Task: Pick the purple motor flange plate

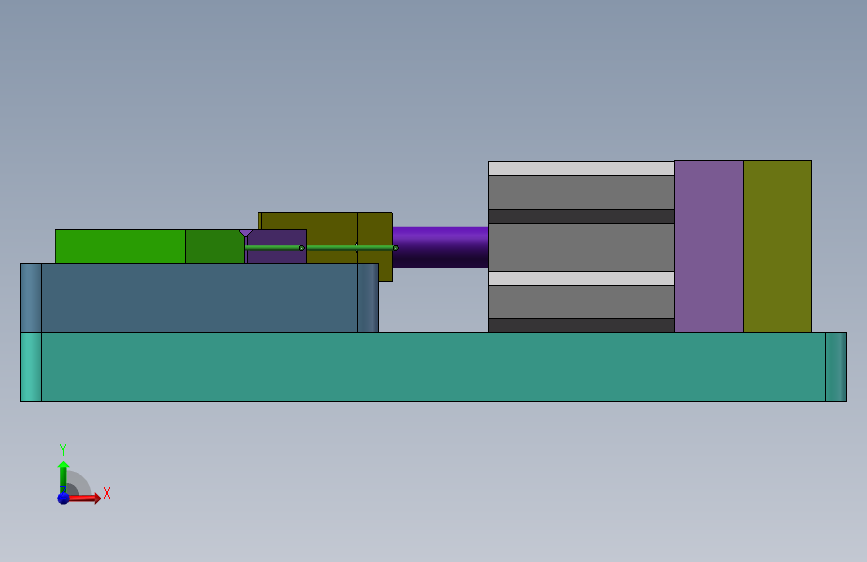Action: pyautogui.click(x=709, y=246)
